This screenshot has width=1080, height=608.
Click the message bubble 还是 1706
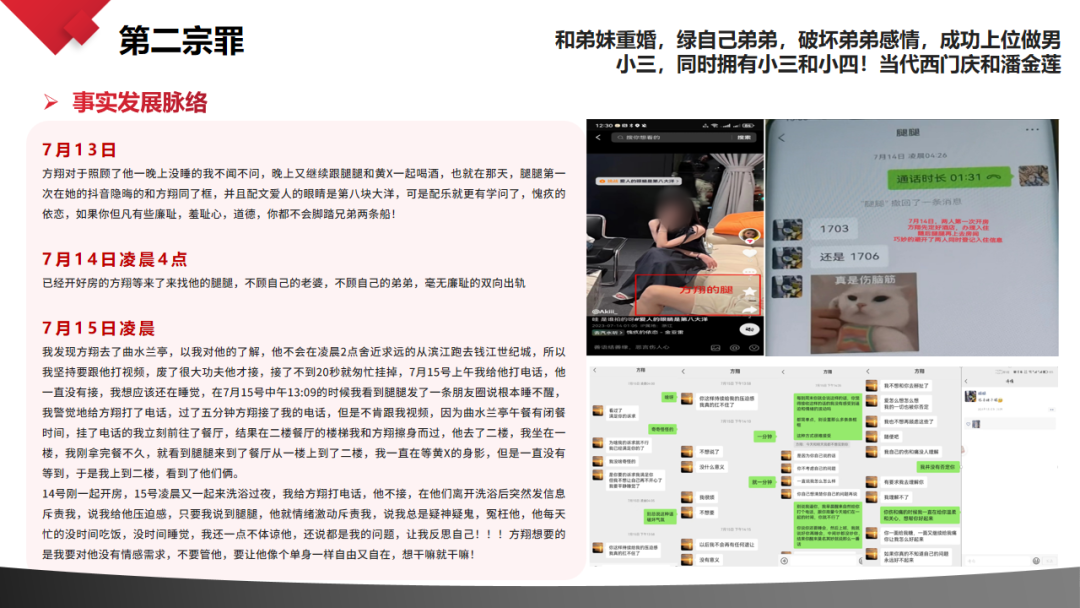(849, 256)
